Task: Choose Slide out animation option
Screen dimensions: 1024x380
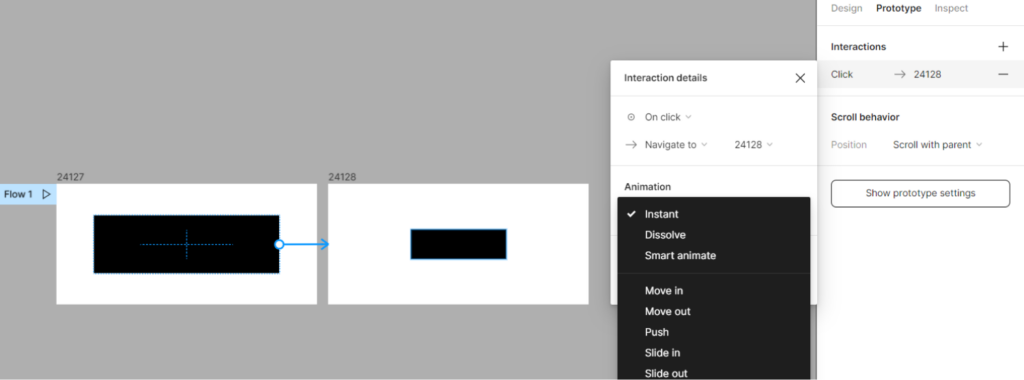Action: point(713,373)
